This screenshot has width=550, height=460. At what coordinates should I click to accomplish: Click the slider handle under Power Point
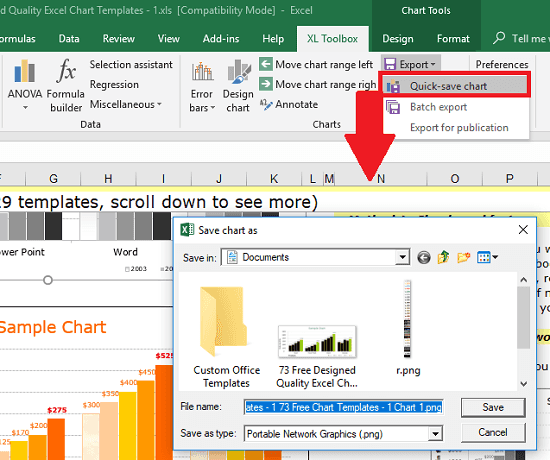(x=48, y=280)
